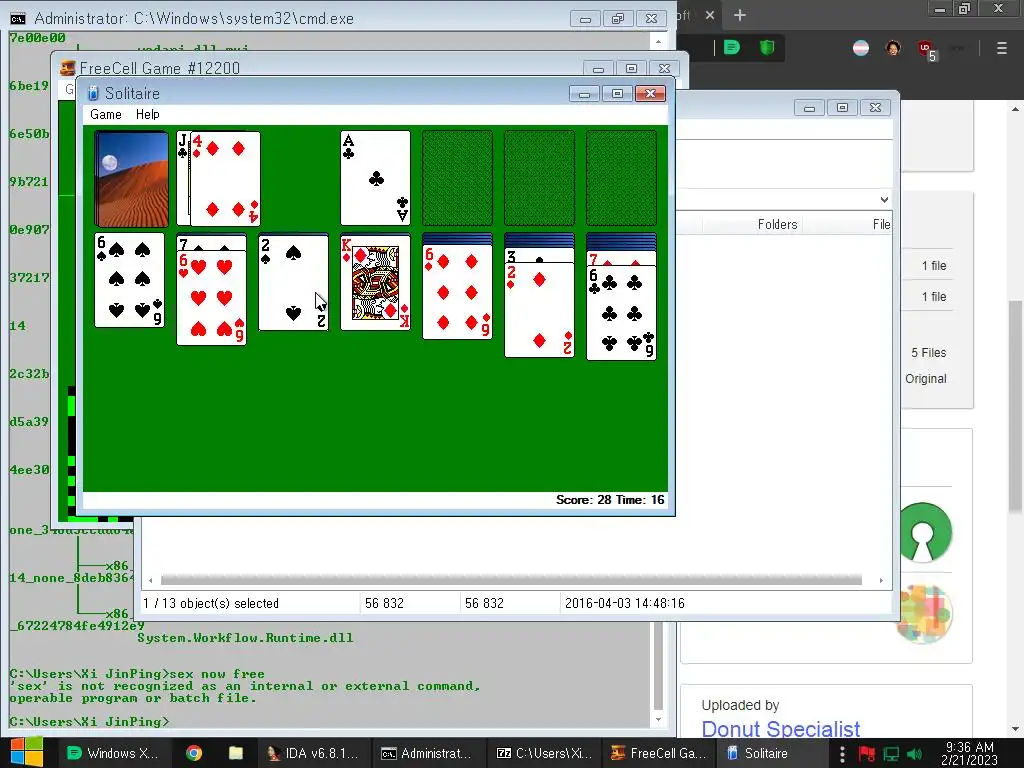Click the green shield extension icon
Screen dimensions: 1024x768
pyautogui.click(x=767, y=48)
